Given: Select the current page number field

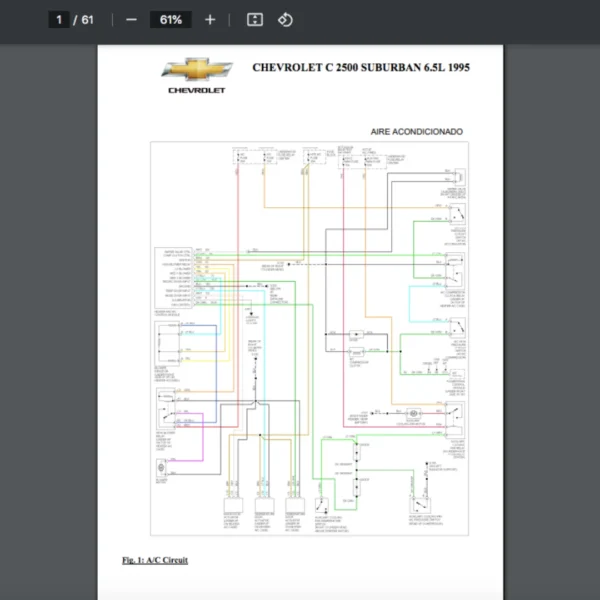Looking at the screenshot, I should pyautogui.click(x=59, y=20).
